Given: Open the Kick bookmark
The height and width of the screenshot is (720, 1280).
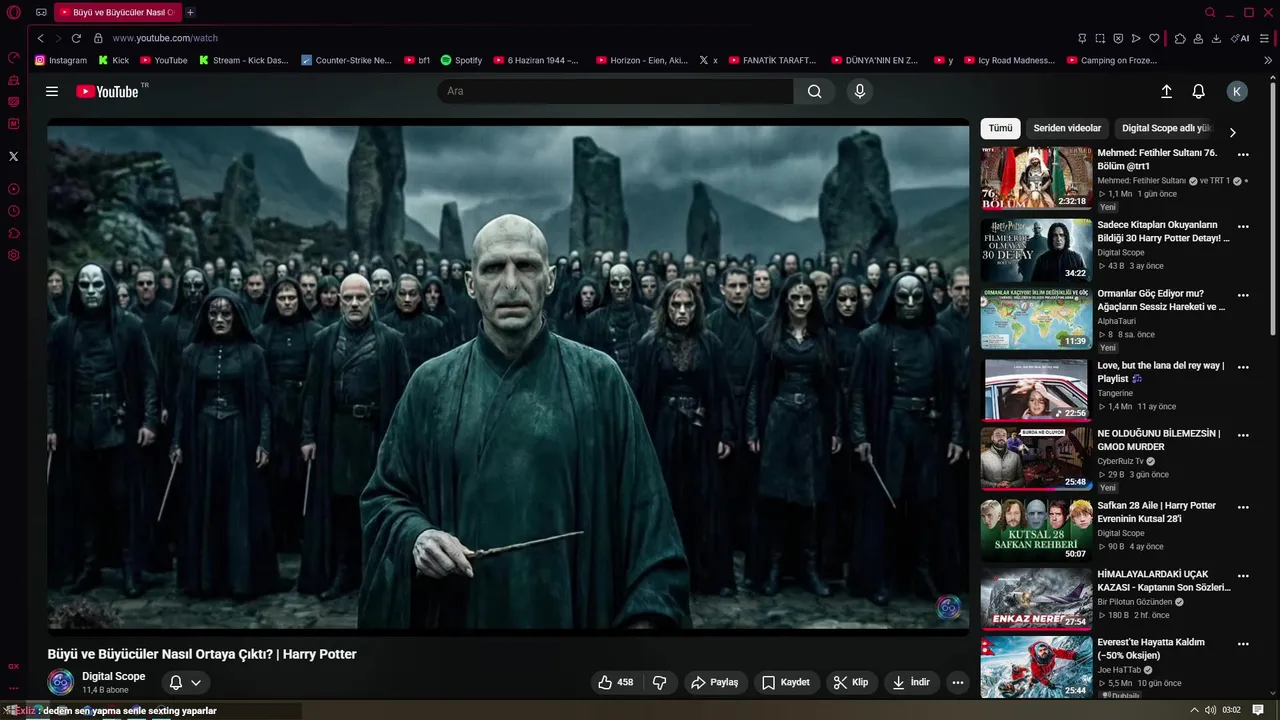Looking at the screenshot, I should point(113,60).
